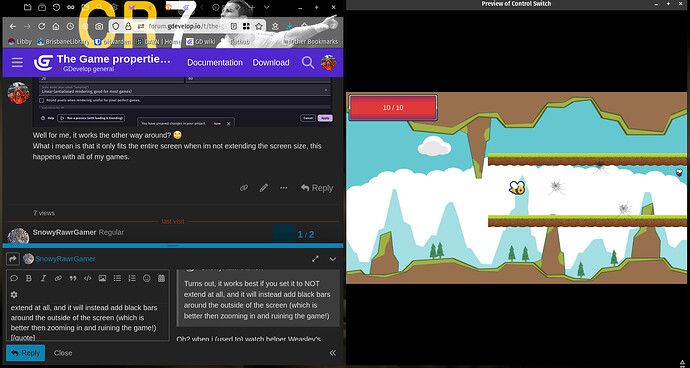Open the emoji picker in the composer
This screenshot has height=368, width=690.
[147, 278]
